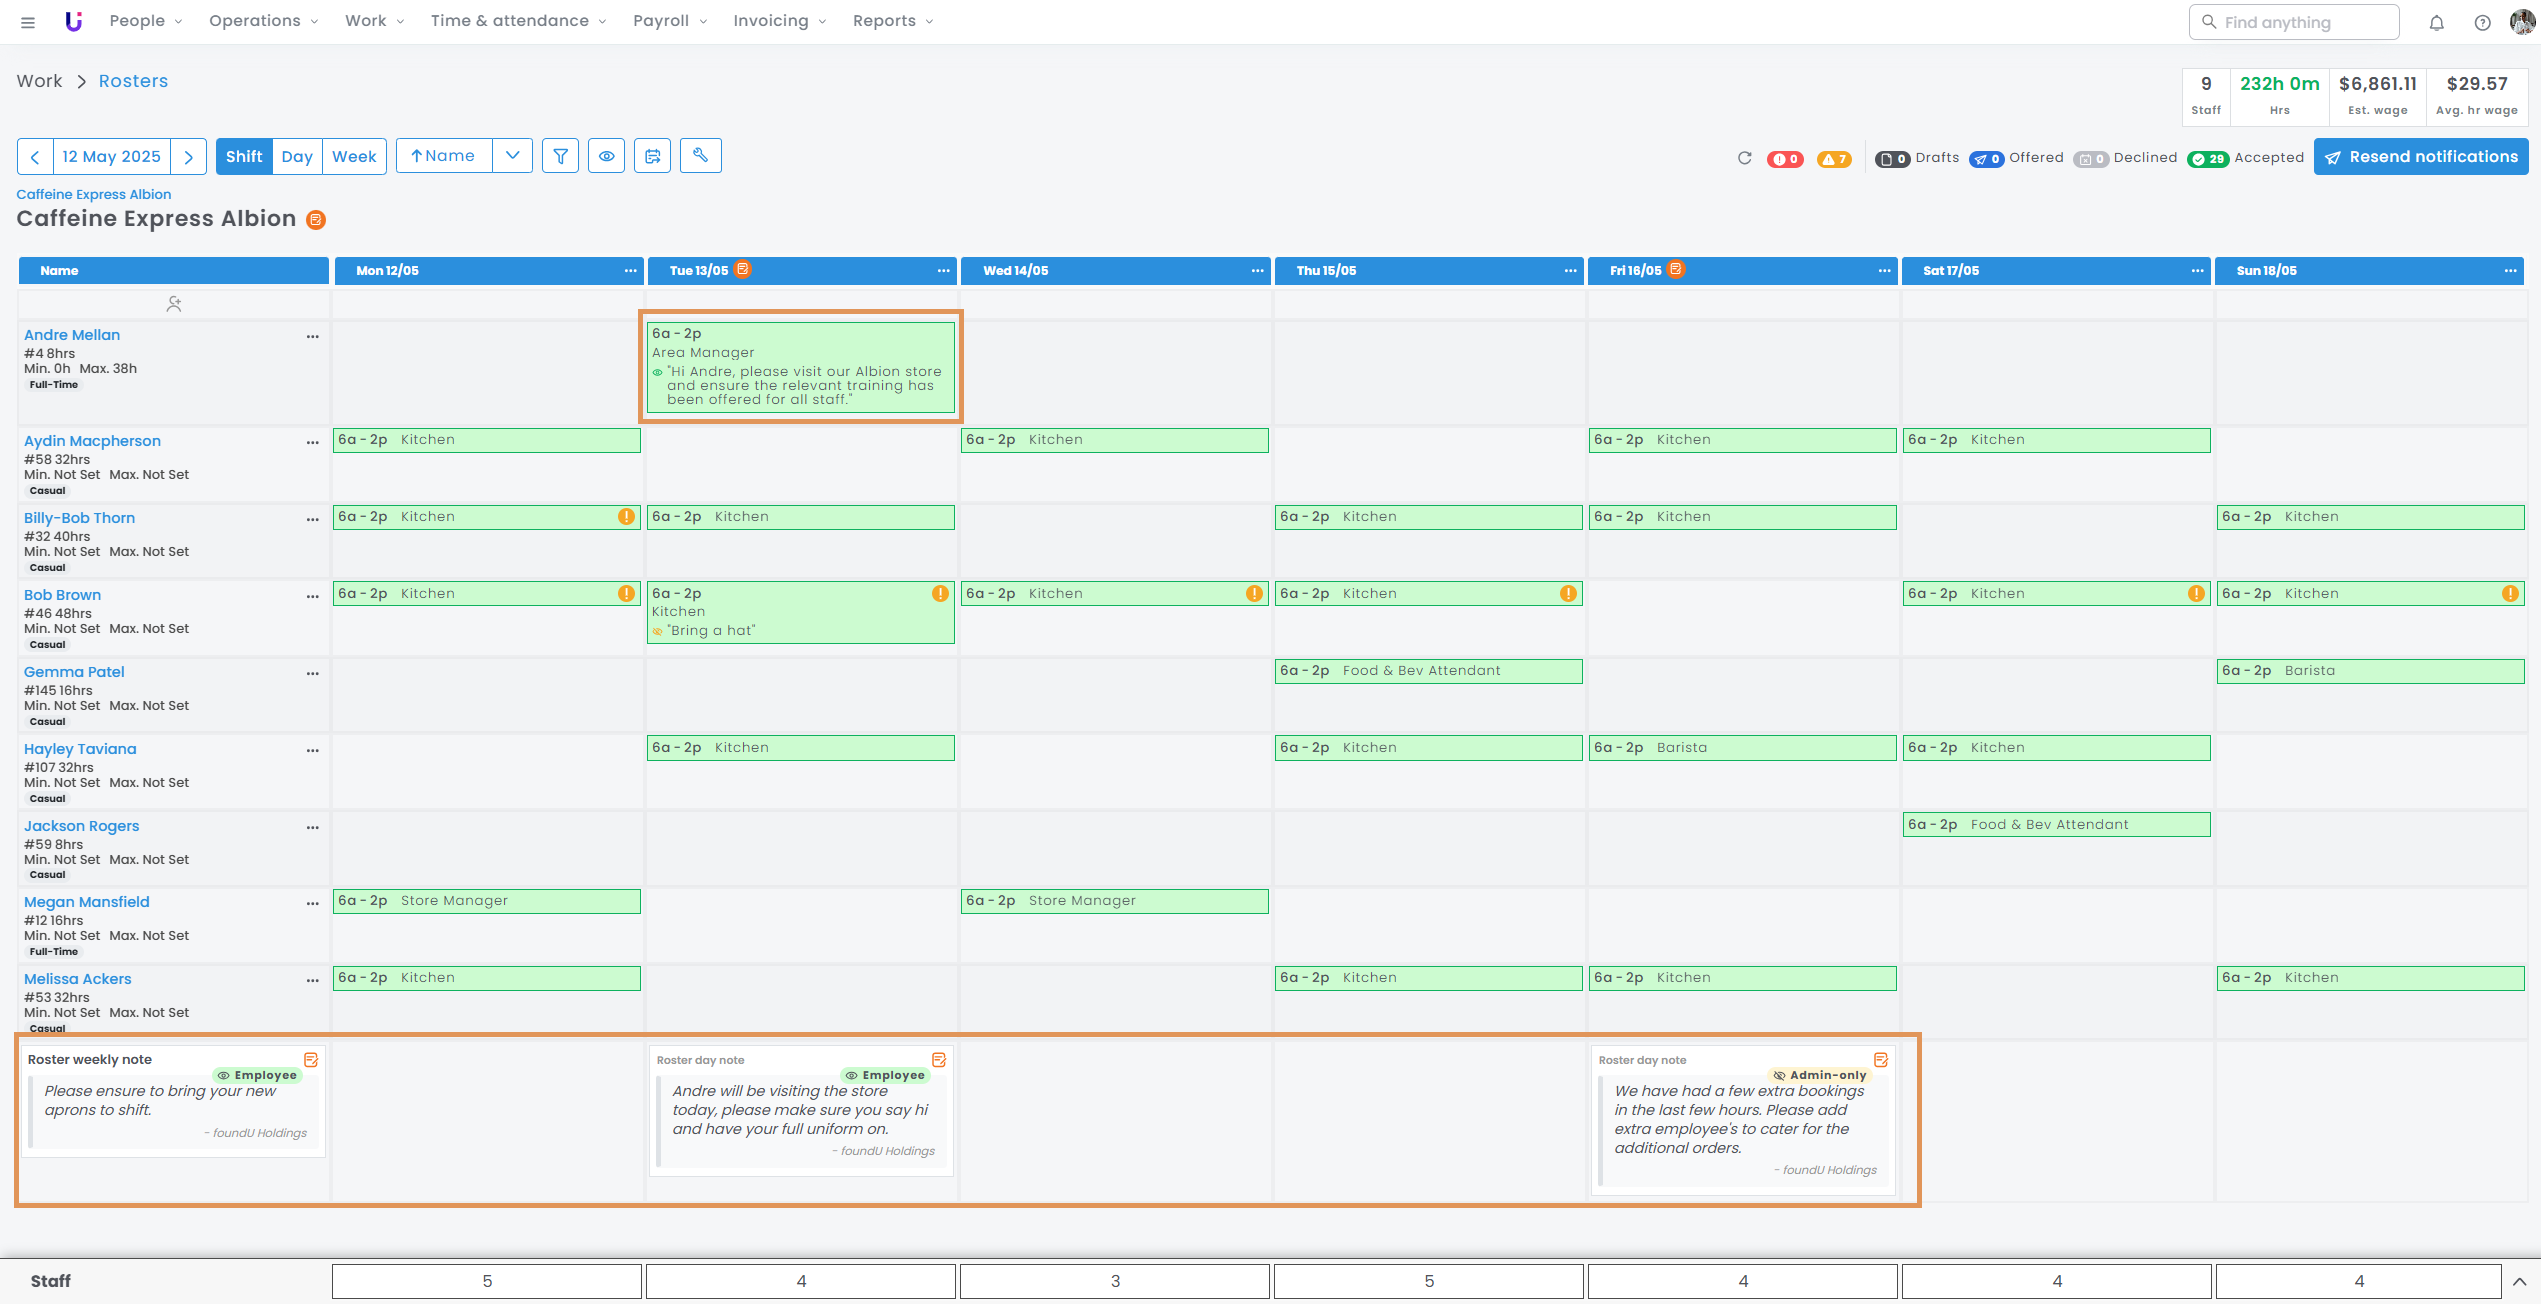Click the calendar copy icon in toolbar
This screenshot has height=1304, width=2541.
coord(653,156)
